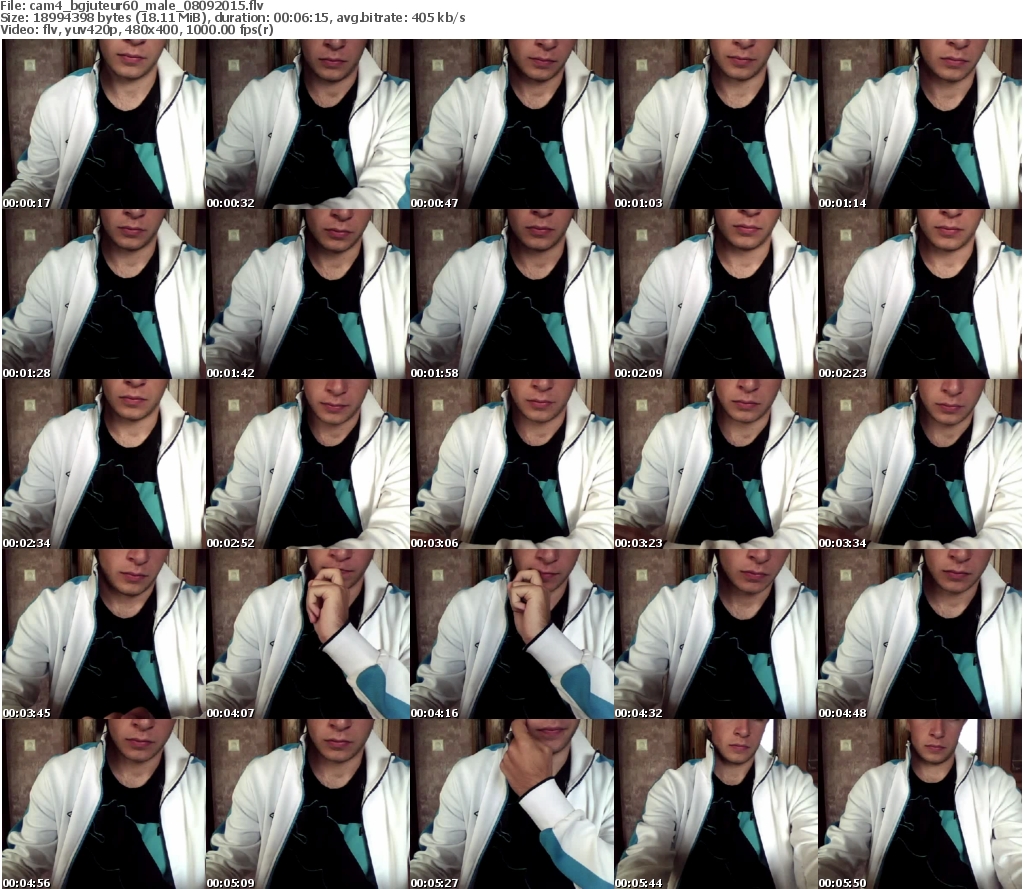Choose the preview frame timestamped 00:02:52

click(308, 464)
